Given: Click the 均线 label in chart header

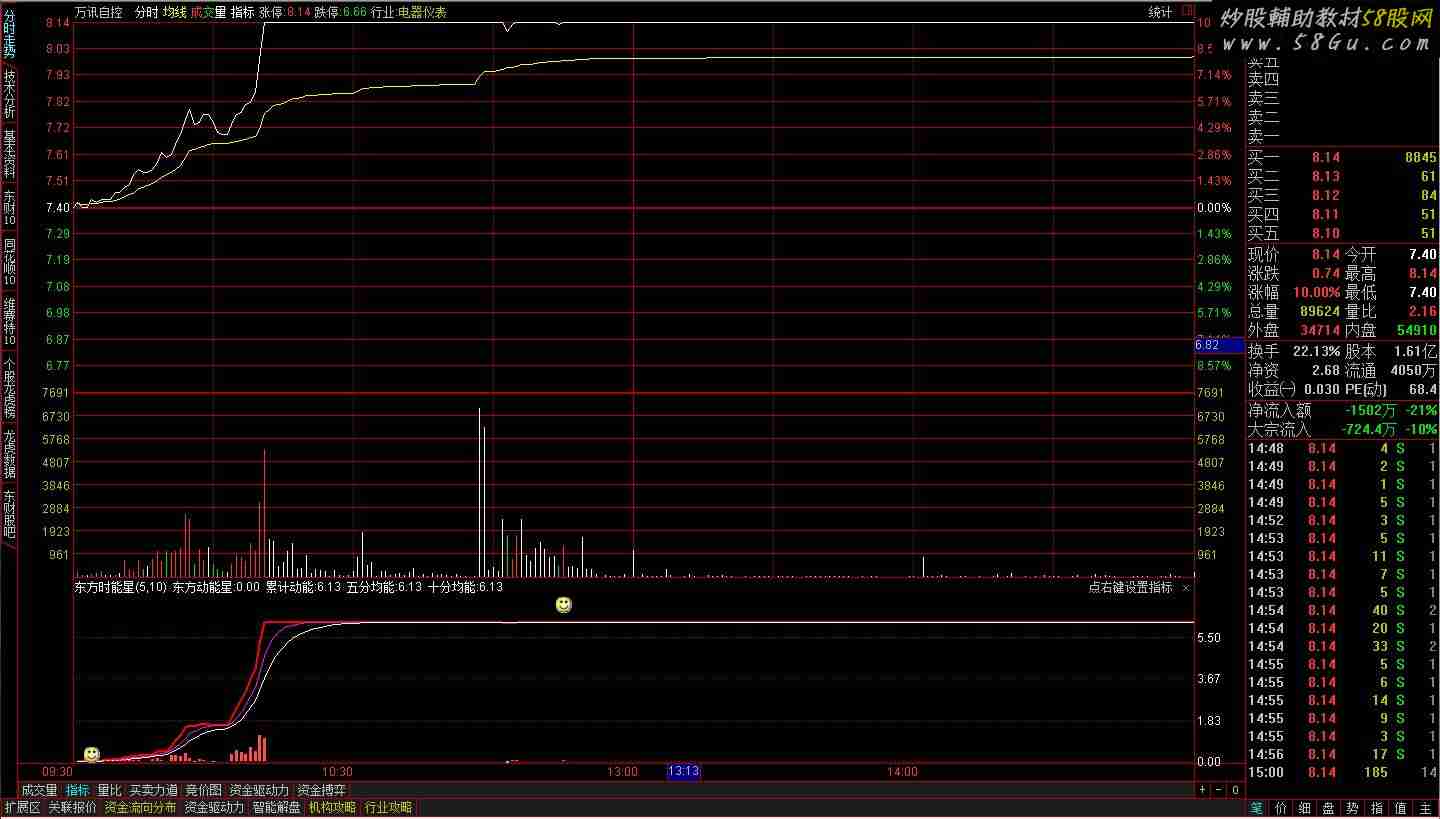Looking at the screenshot, I should [175, 12].
